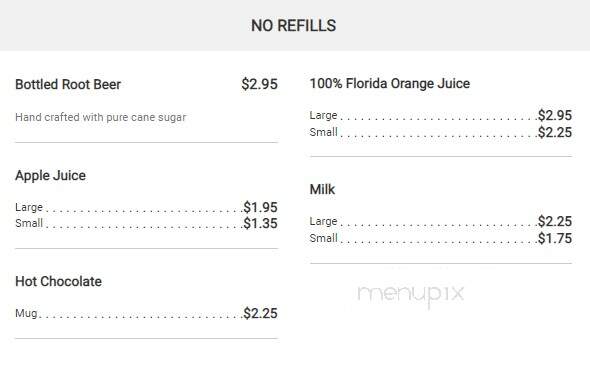Image resolution: width=590 pixels, height=376 pixels.
Task: Select the Small Orange Juice option
Action: click(441, 132)
